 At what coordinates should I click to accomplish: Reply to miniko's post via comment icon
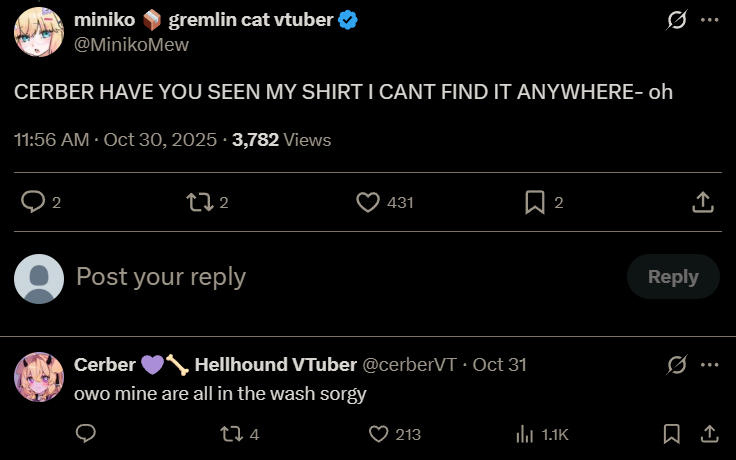point(34,203)
